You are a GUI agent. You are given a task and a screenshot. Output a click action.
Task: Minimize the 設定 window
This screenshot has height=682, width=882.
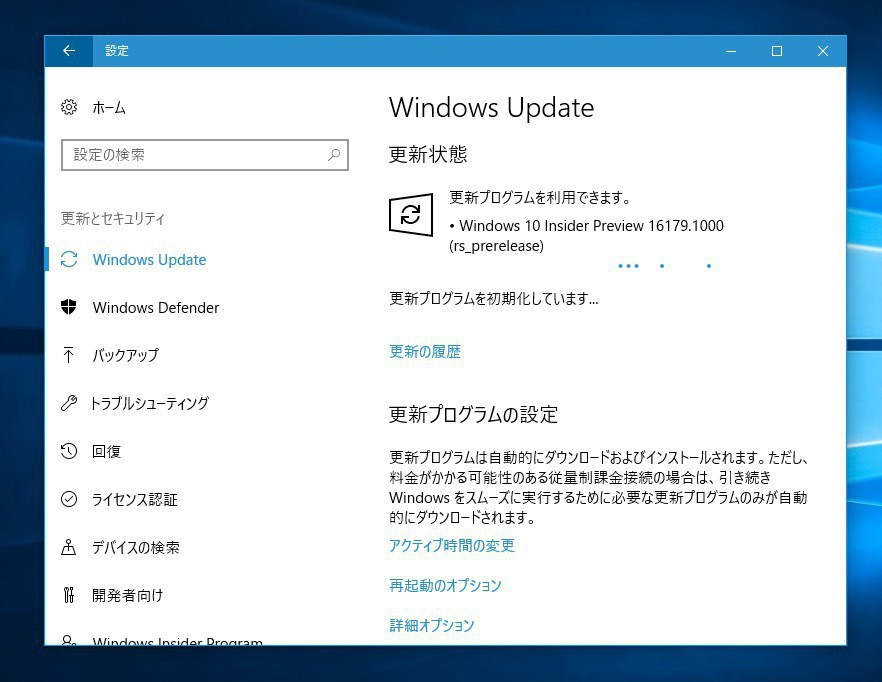click(x=731, y=51)
